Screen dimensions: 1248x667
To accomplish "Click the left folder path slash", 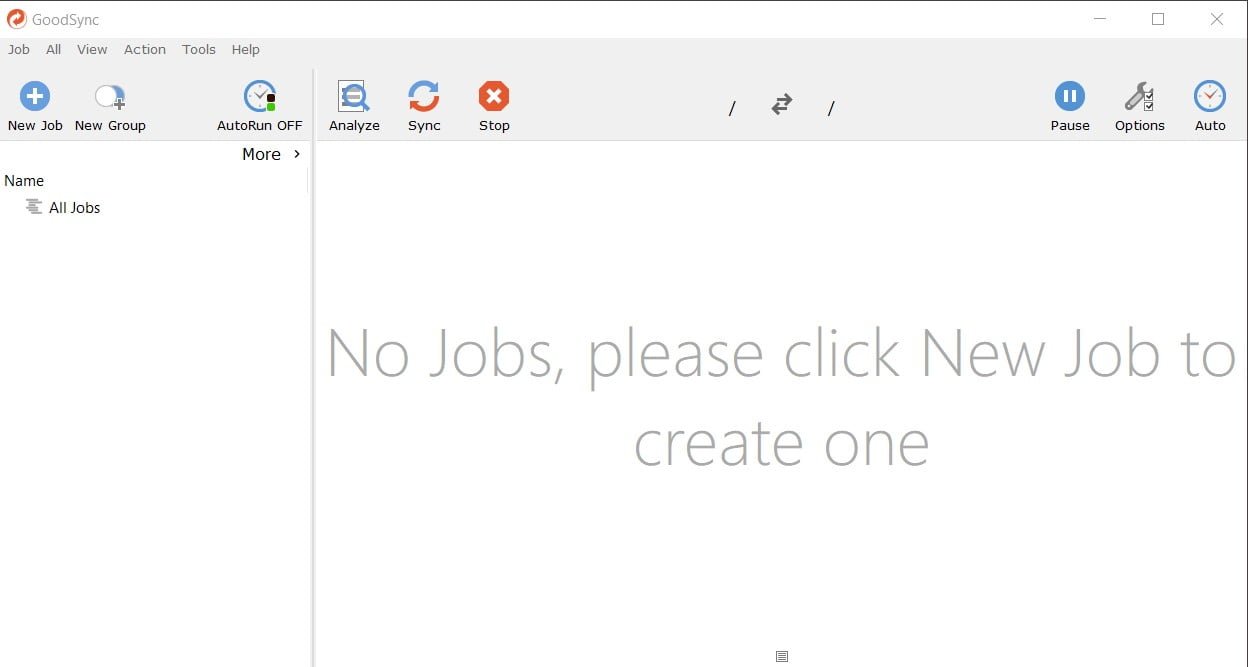I will pos(732,108).
